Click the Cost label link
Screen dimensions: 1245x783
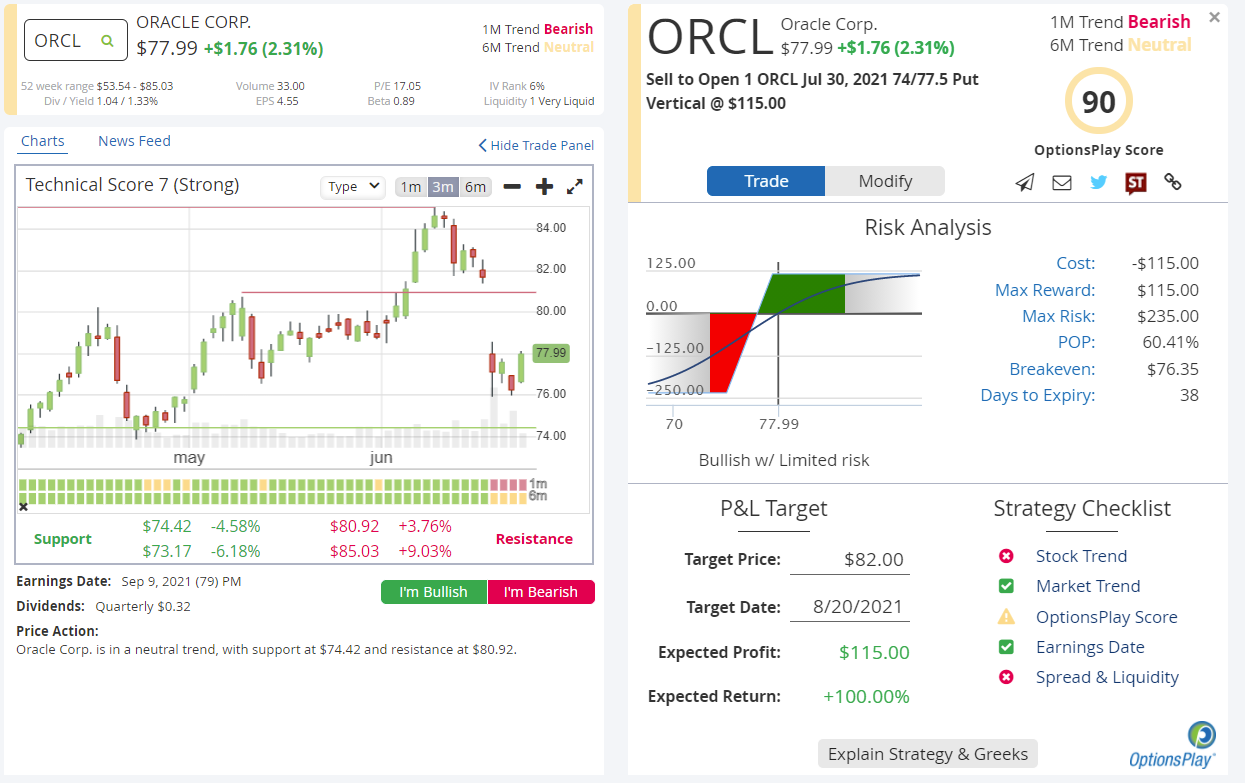[1075, 264]
